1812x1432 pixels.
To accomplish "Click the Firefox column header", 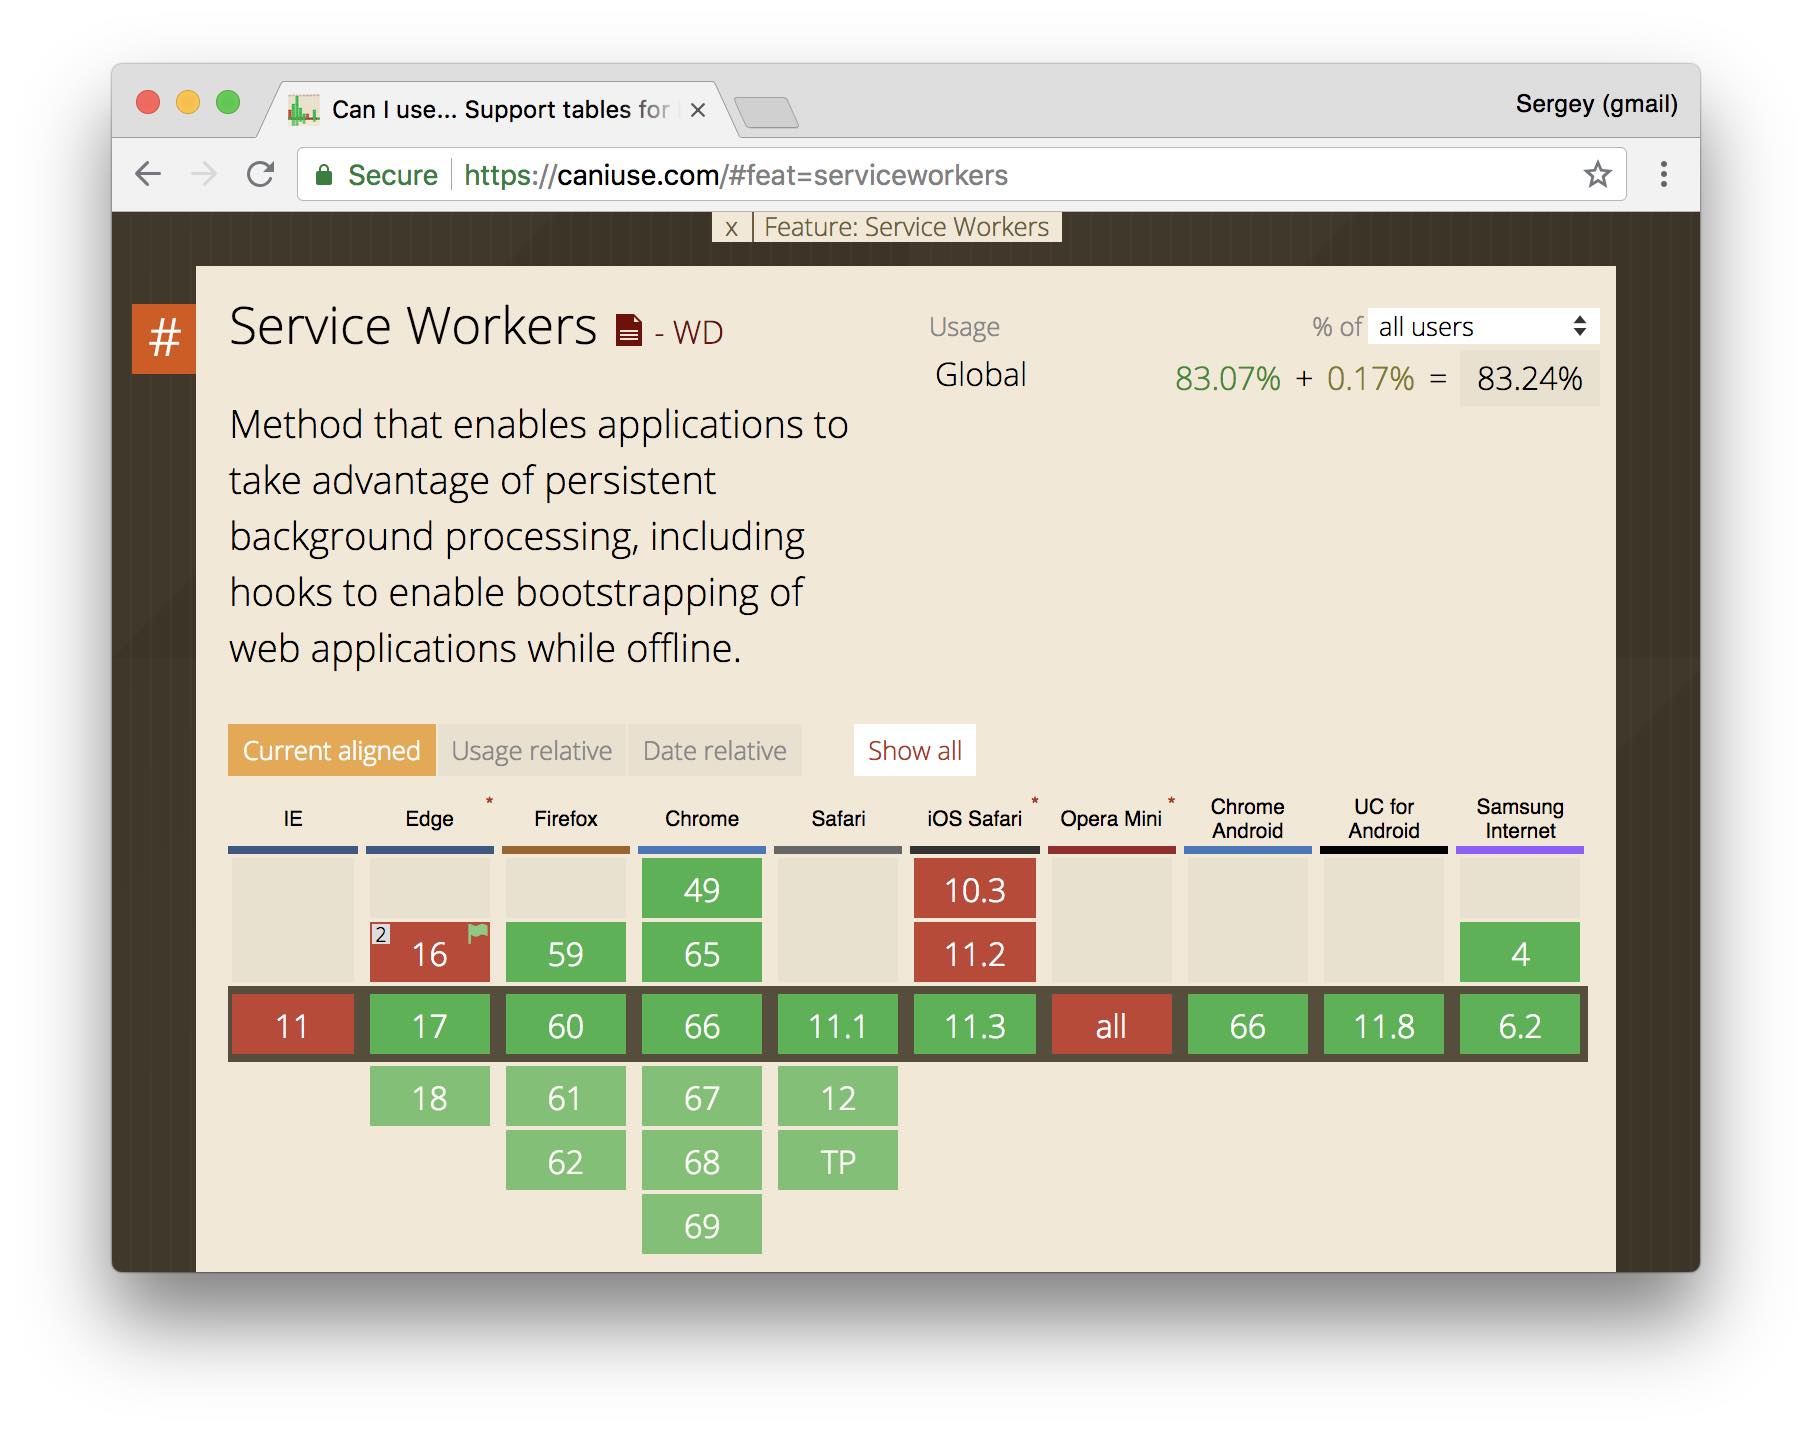I will point(565,818).
